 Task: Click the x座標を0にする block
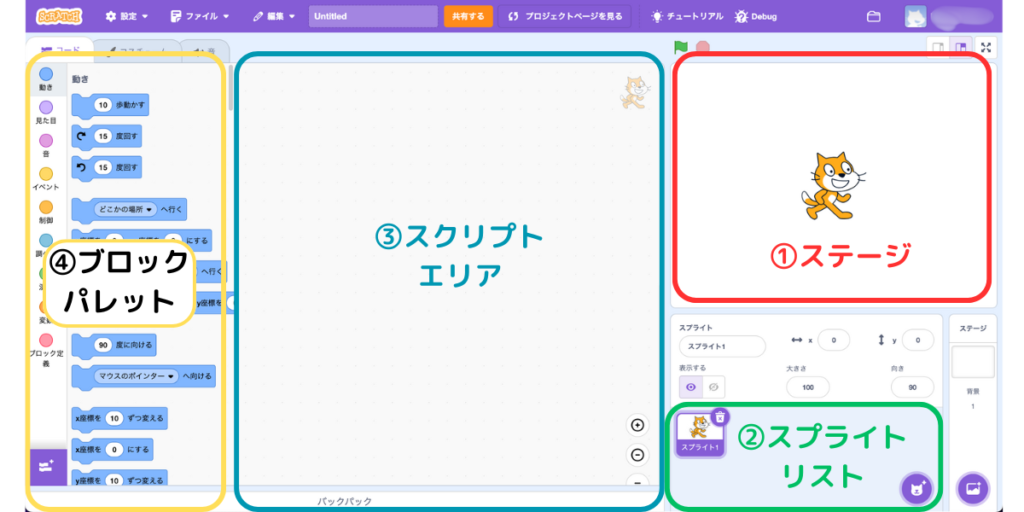click(x=112, y=449)
